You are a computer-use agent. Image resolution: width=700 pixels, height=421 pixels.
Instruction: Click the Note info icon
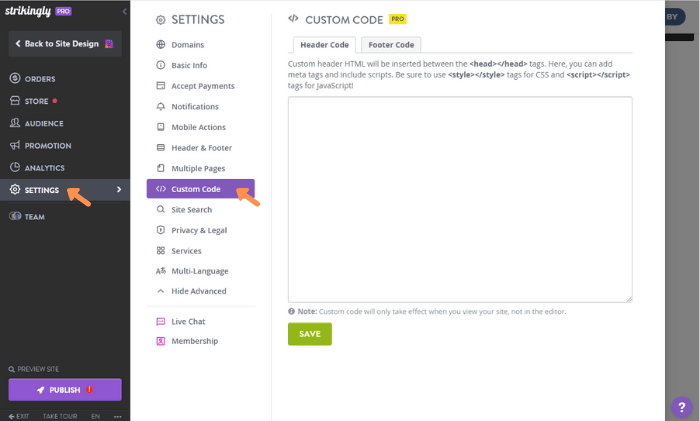click(291, 311)
